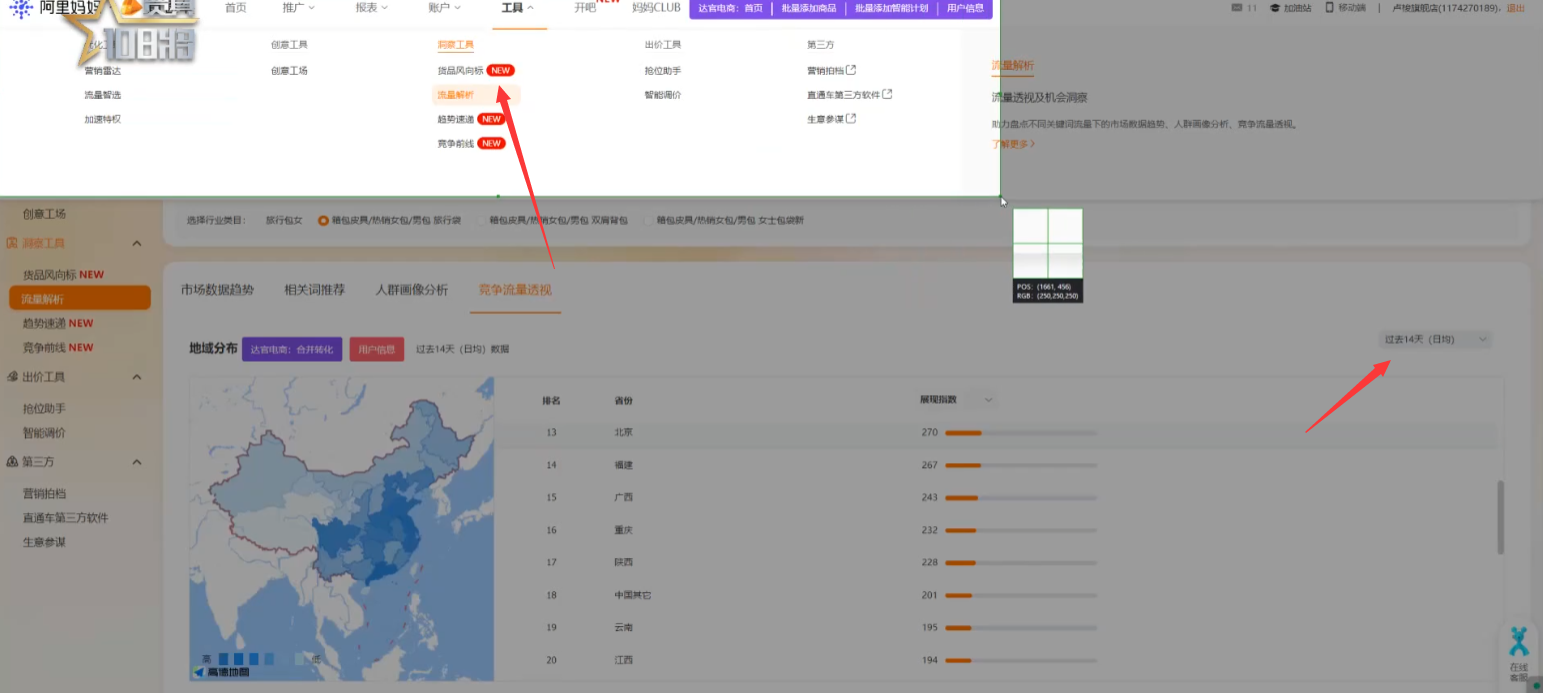Click the 移动端 phone icon

tap(1329, 8)
